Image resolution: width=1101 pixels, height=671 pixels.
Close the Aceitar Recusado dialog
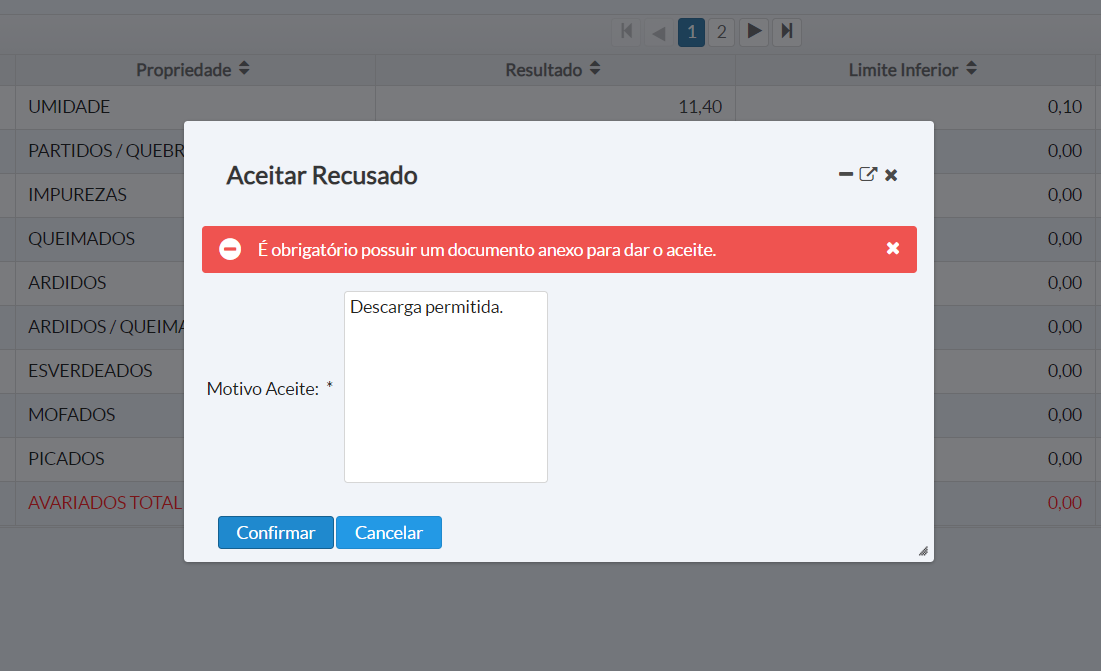pos(891,175)
